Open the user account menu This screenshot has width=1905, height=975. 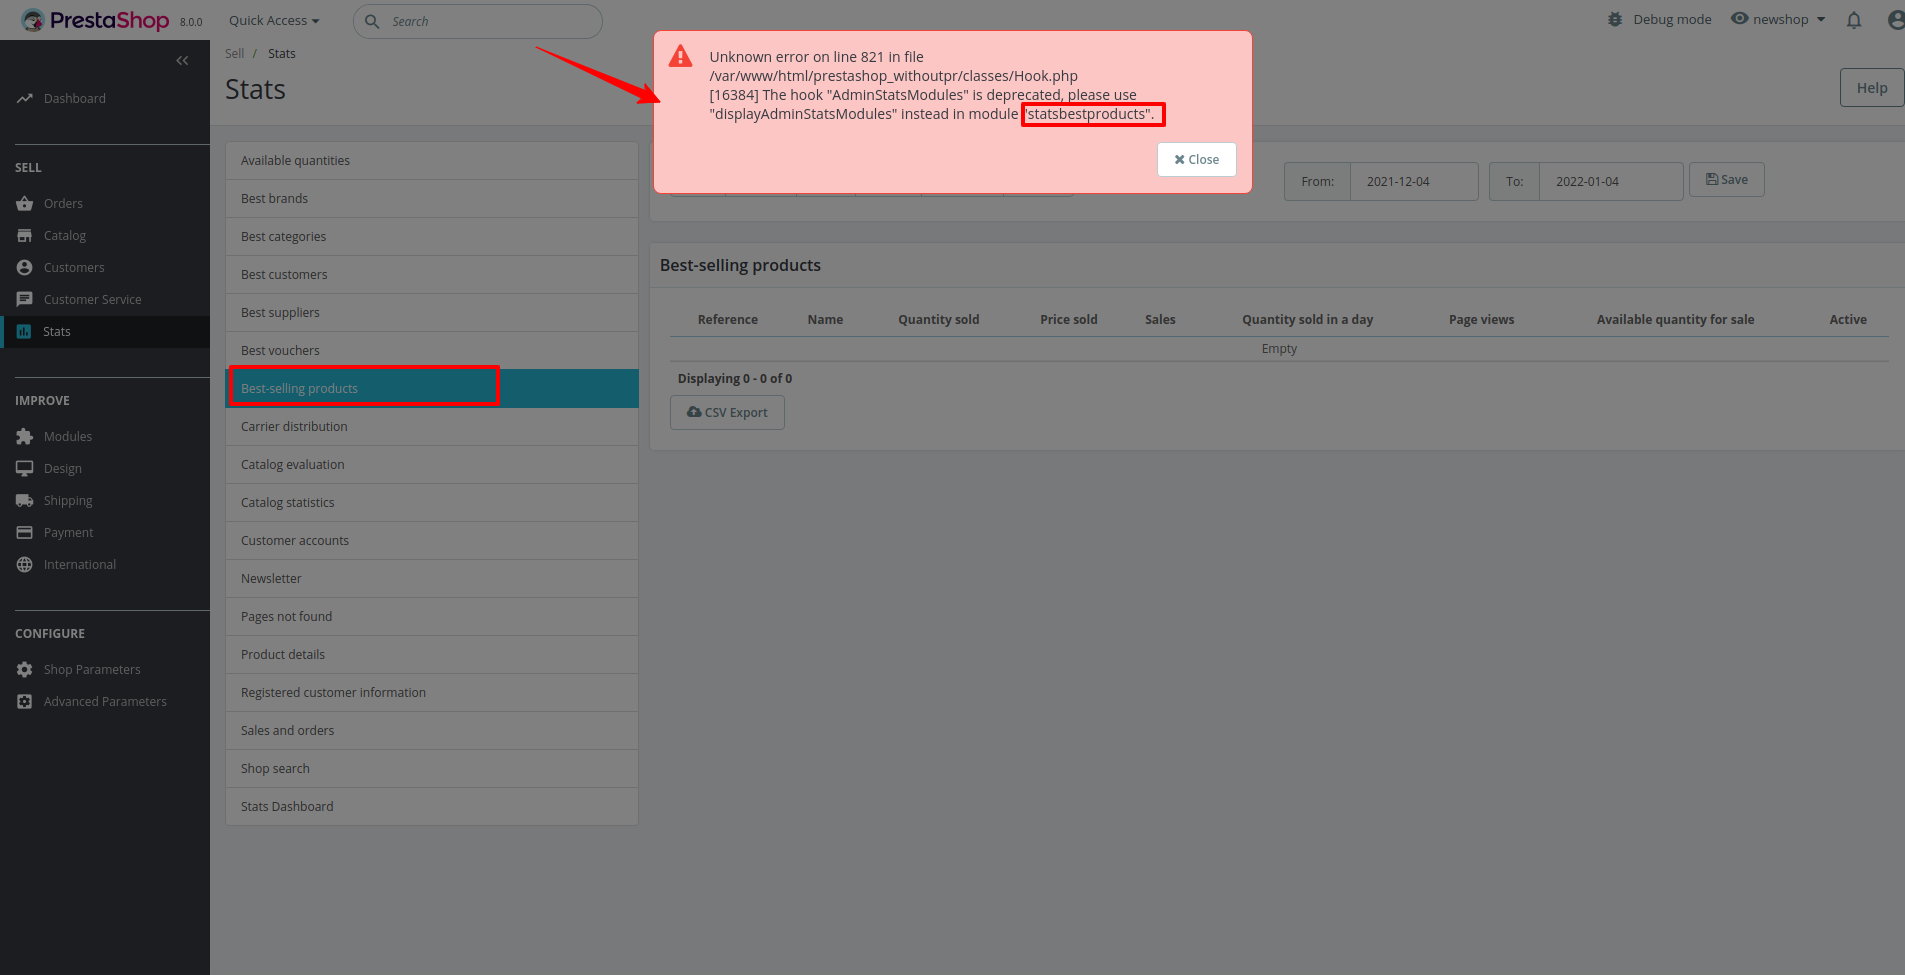1895,20
